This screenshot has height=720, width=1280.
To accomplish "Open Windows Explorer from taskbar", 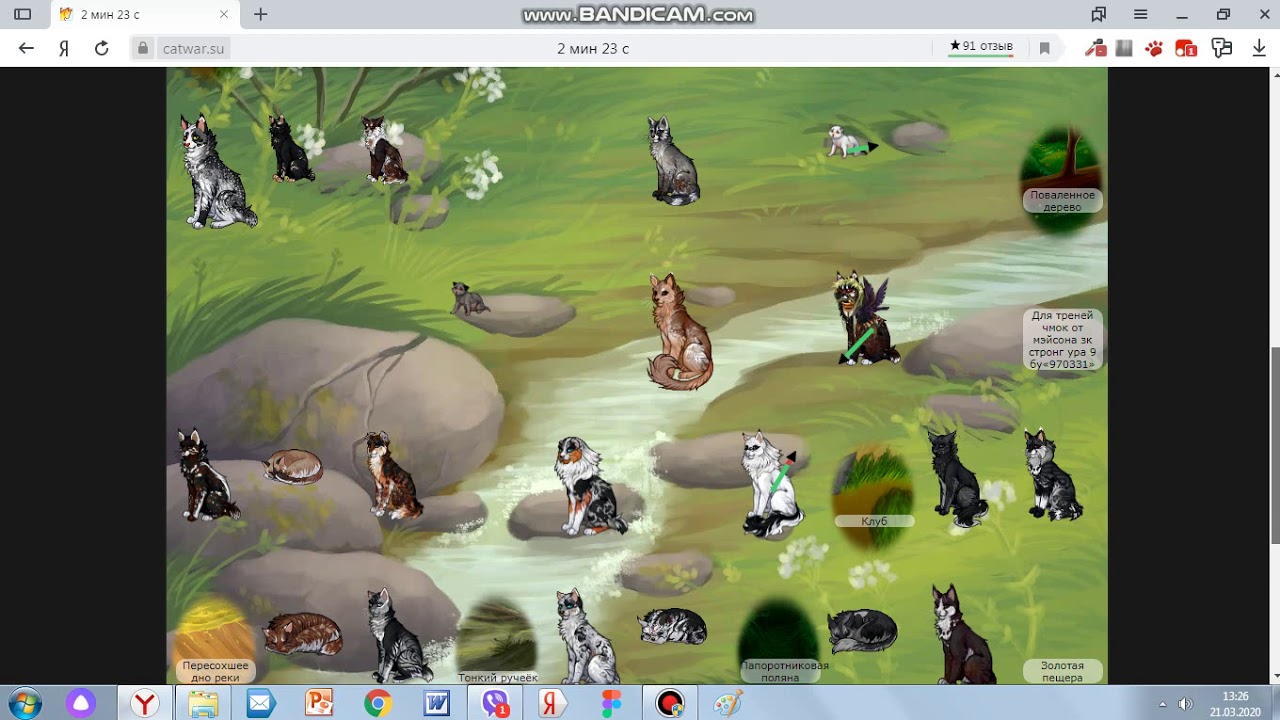I will 203,703.
